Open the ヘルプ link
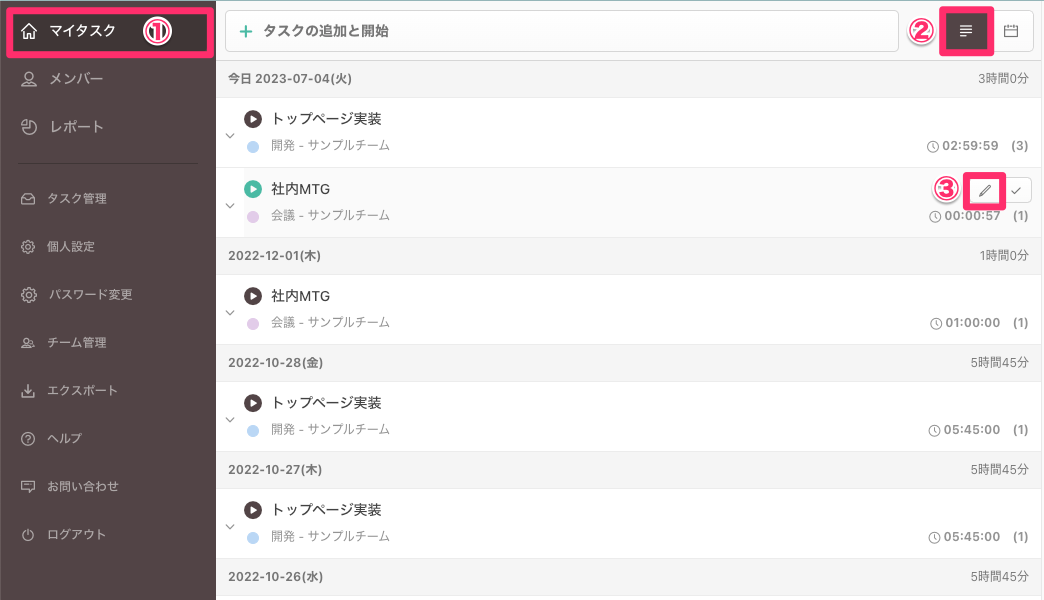This screenshot has width=1044, height=600. point(64,439)
